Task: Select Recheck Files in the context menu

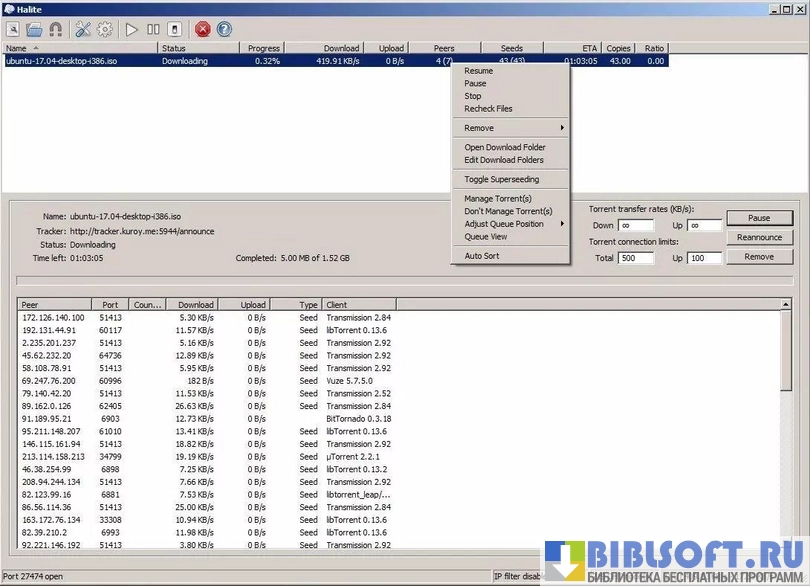Action: 488,109
